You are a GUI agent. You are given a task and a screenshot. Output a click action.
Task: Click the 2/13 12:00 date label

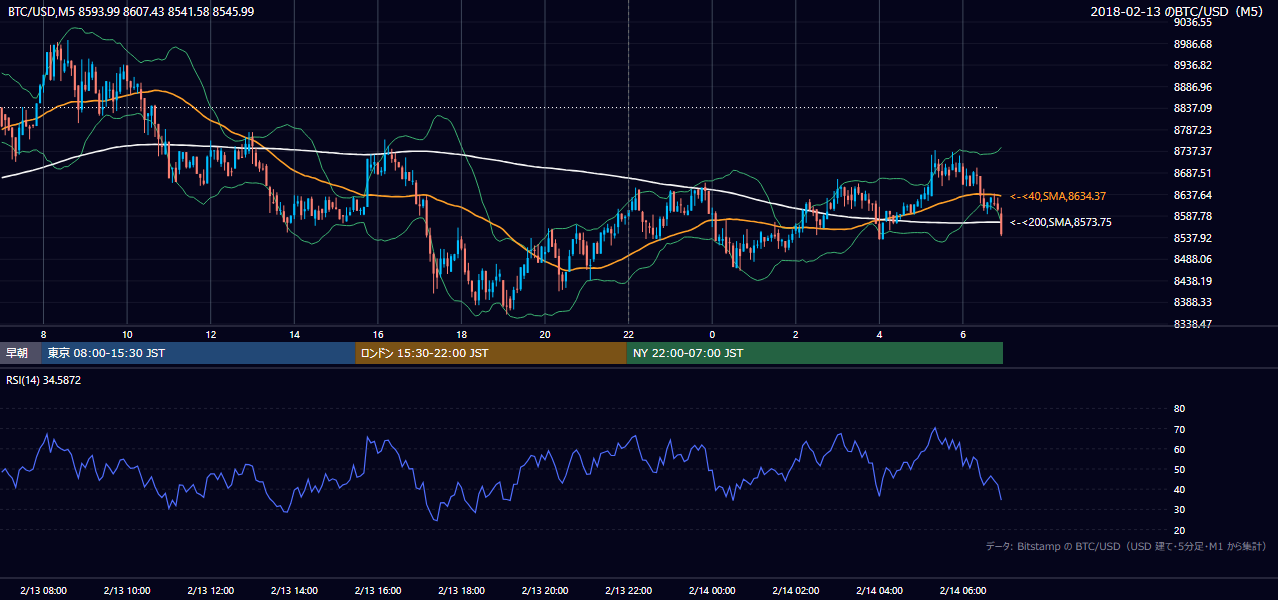coord(211,591)
